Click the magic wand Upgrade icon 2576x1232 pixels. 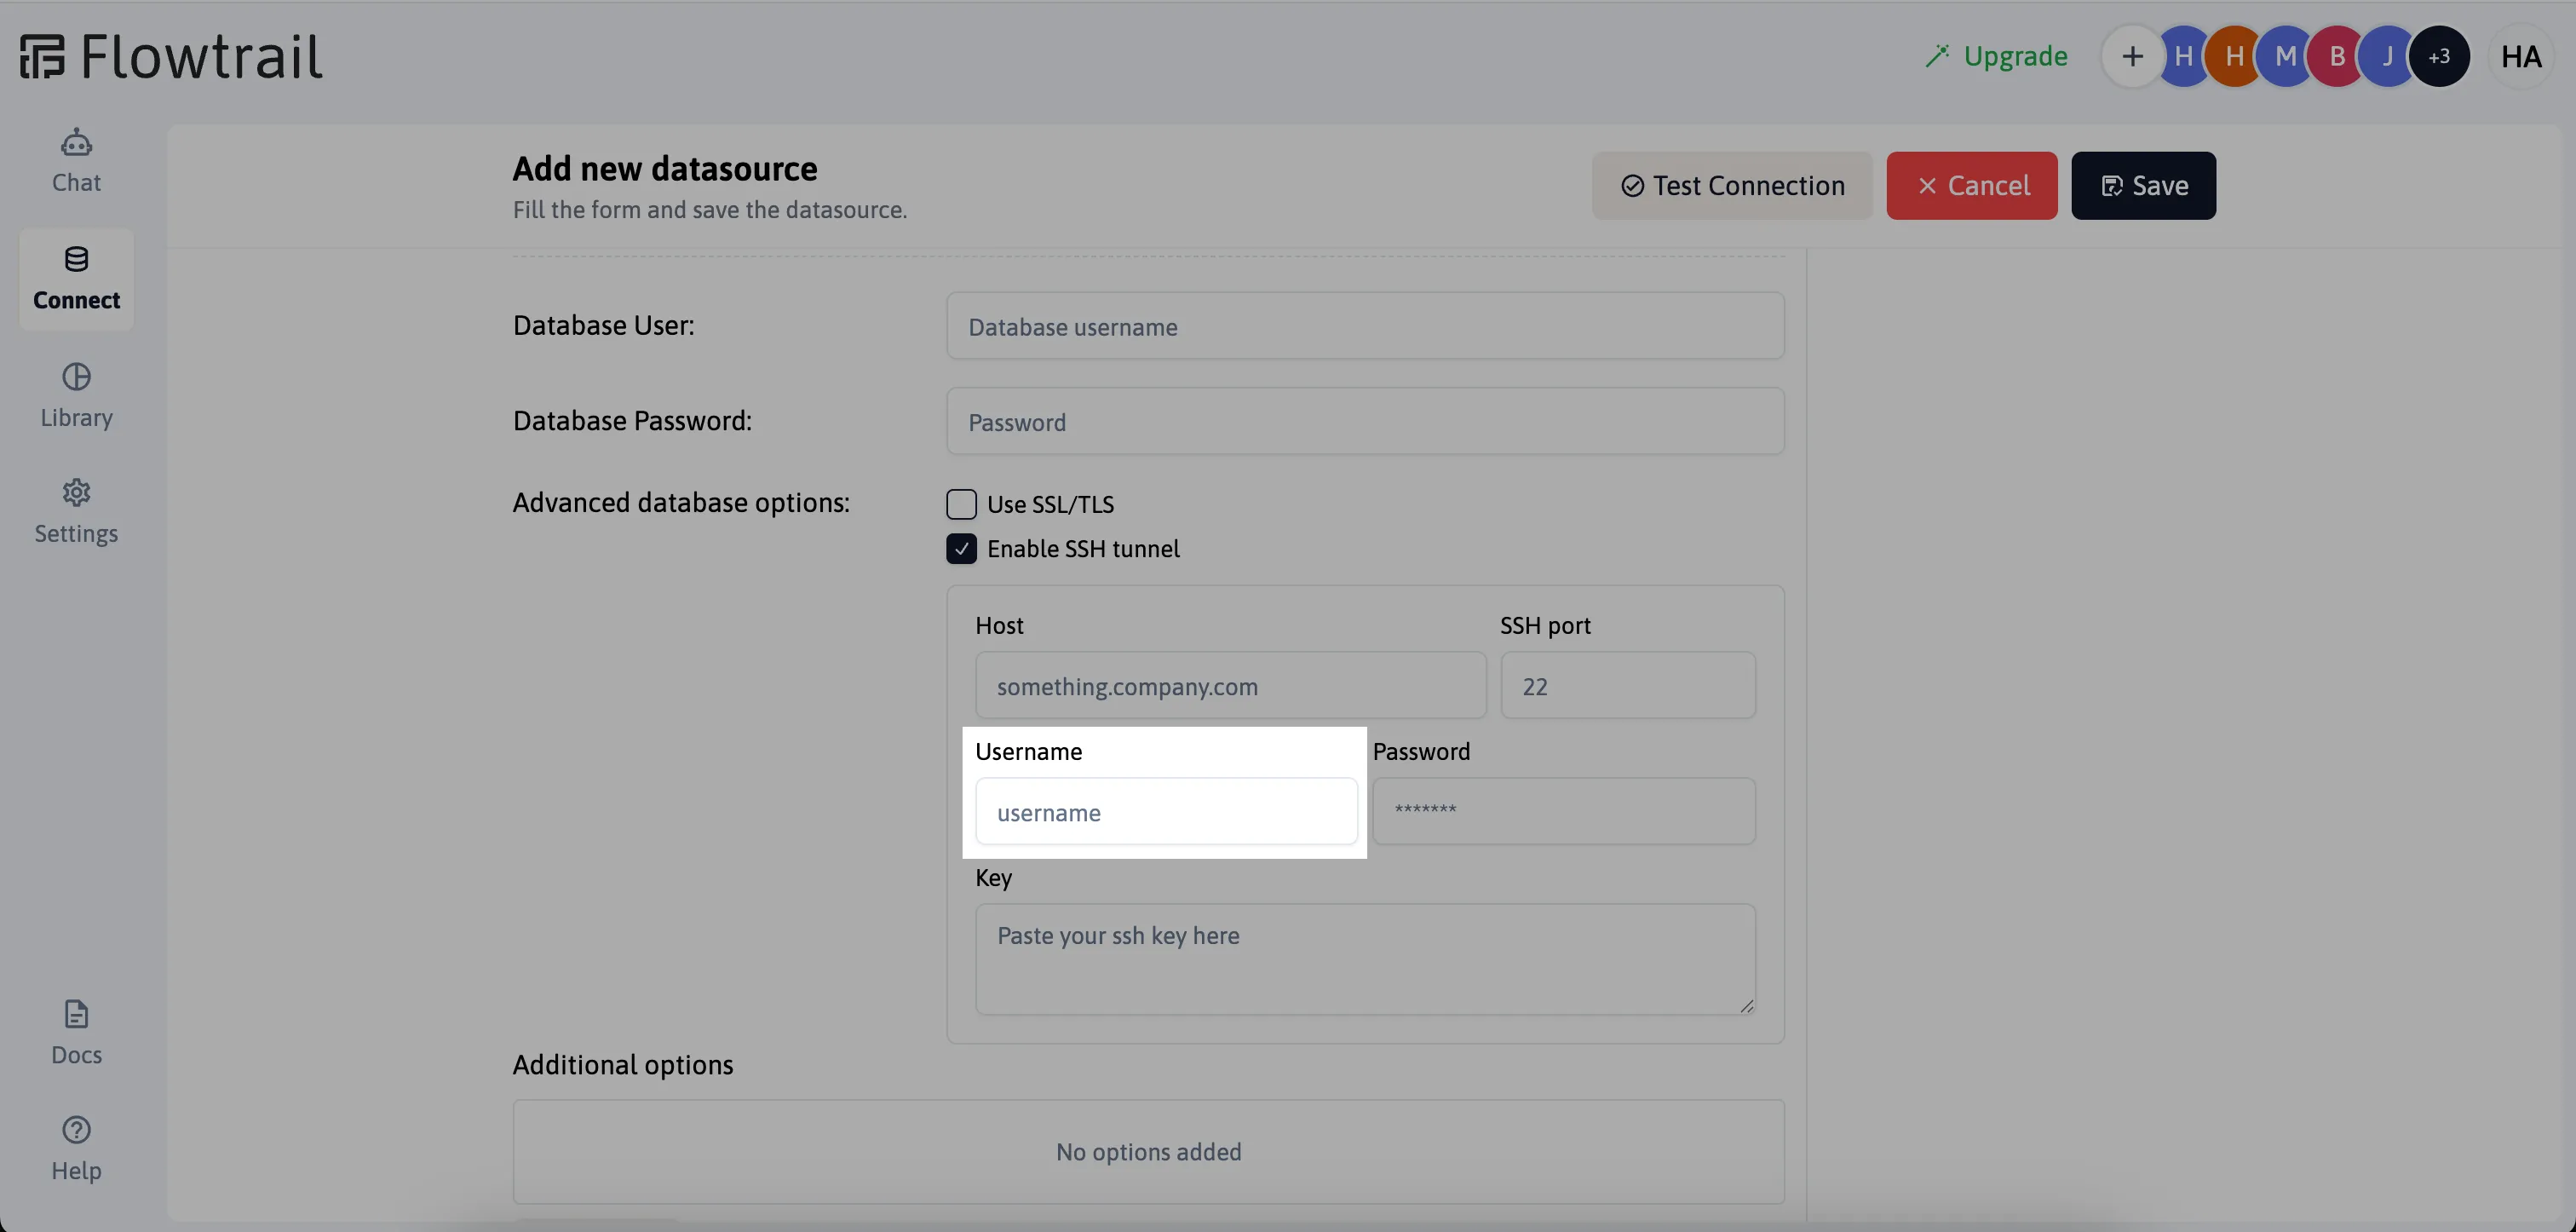[1937, 56]
